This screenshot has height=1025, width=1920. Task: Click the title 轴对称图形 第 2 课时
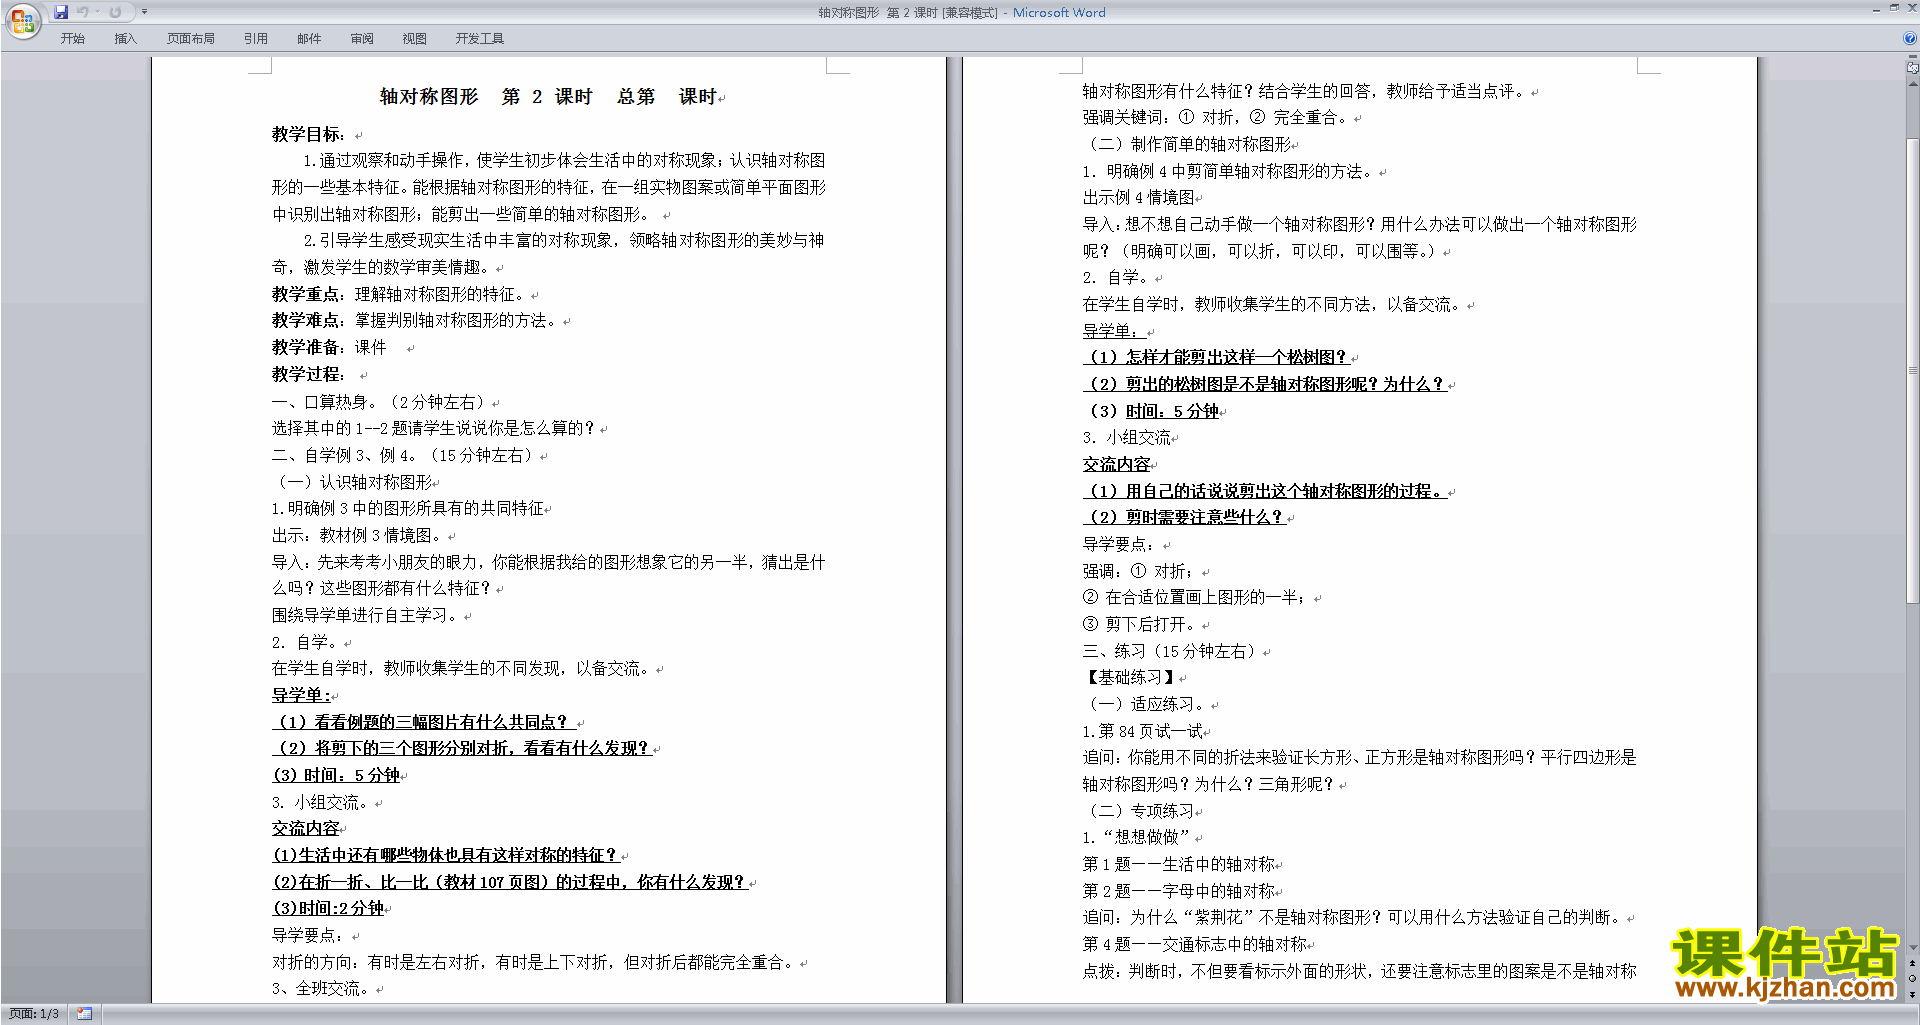486,97
